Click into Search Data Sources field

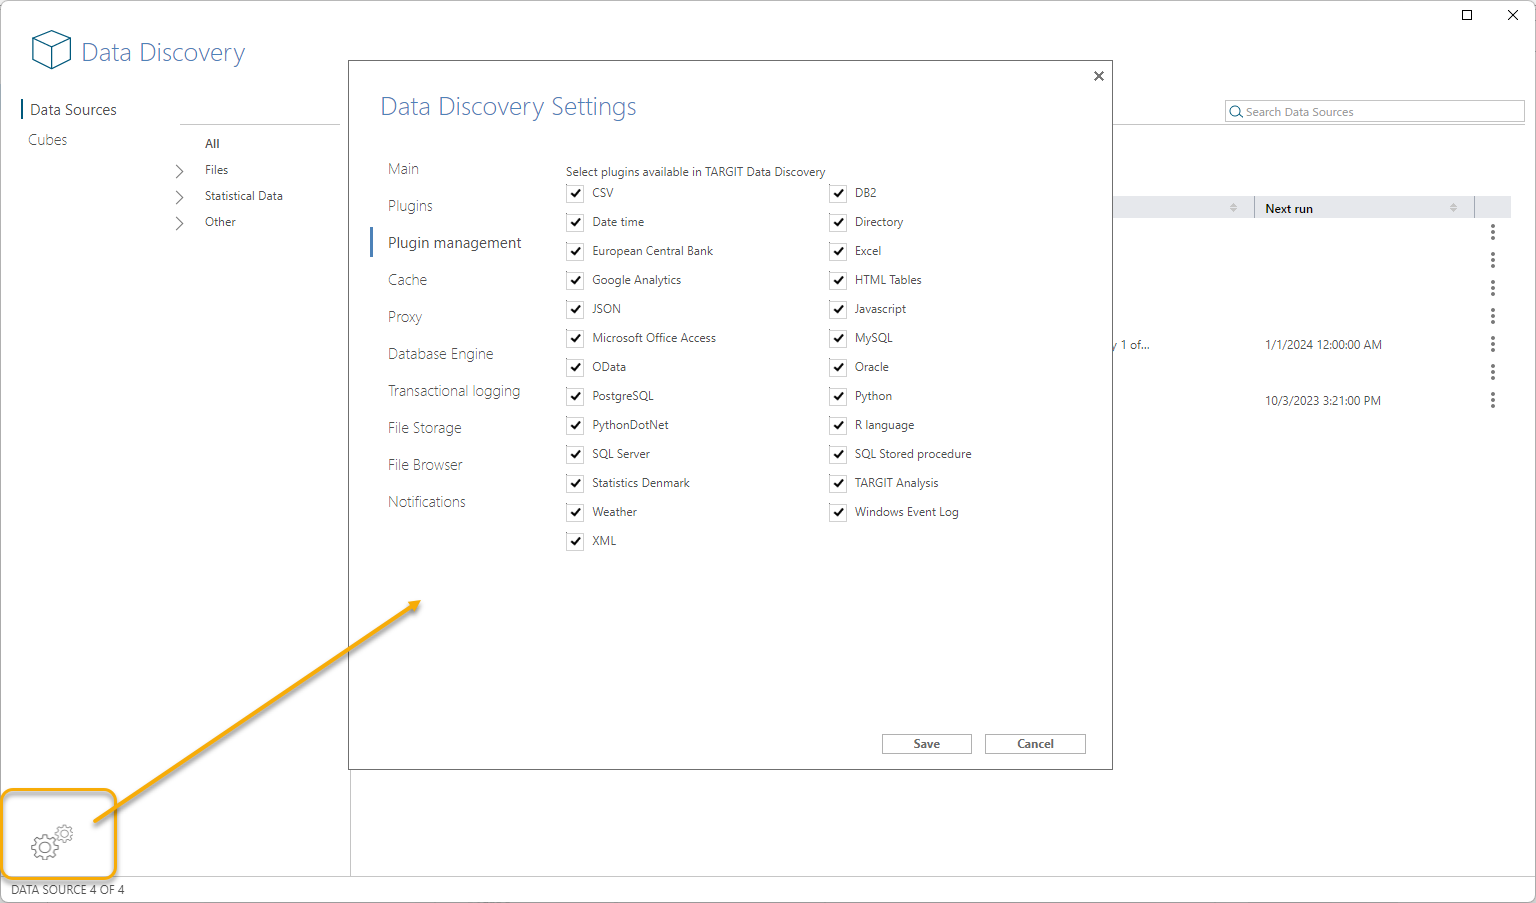(x=1374, y=112)
